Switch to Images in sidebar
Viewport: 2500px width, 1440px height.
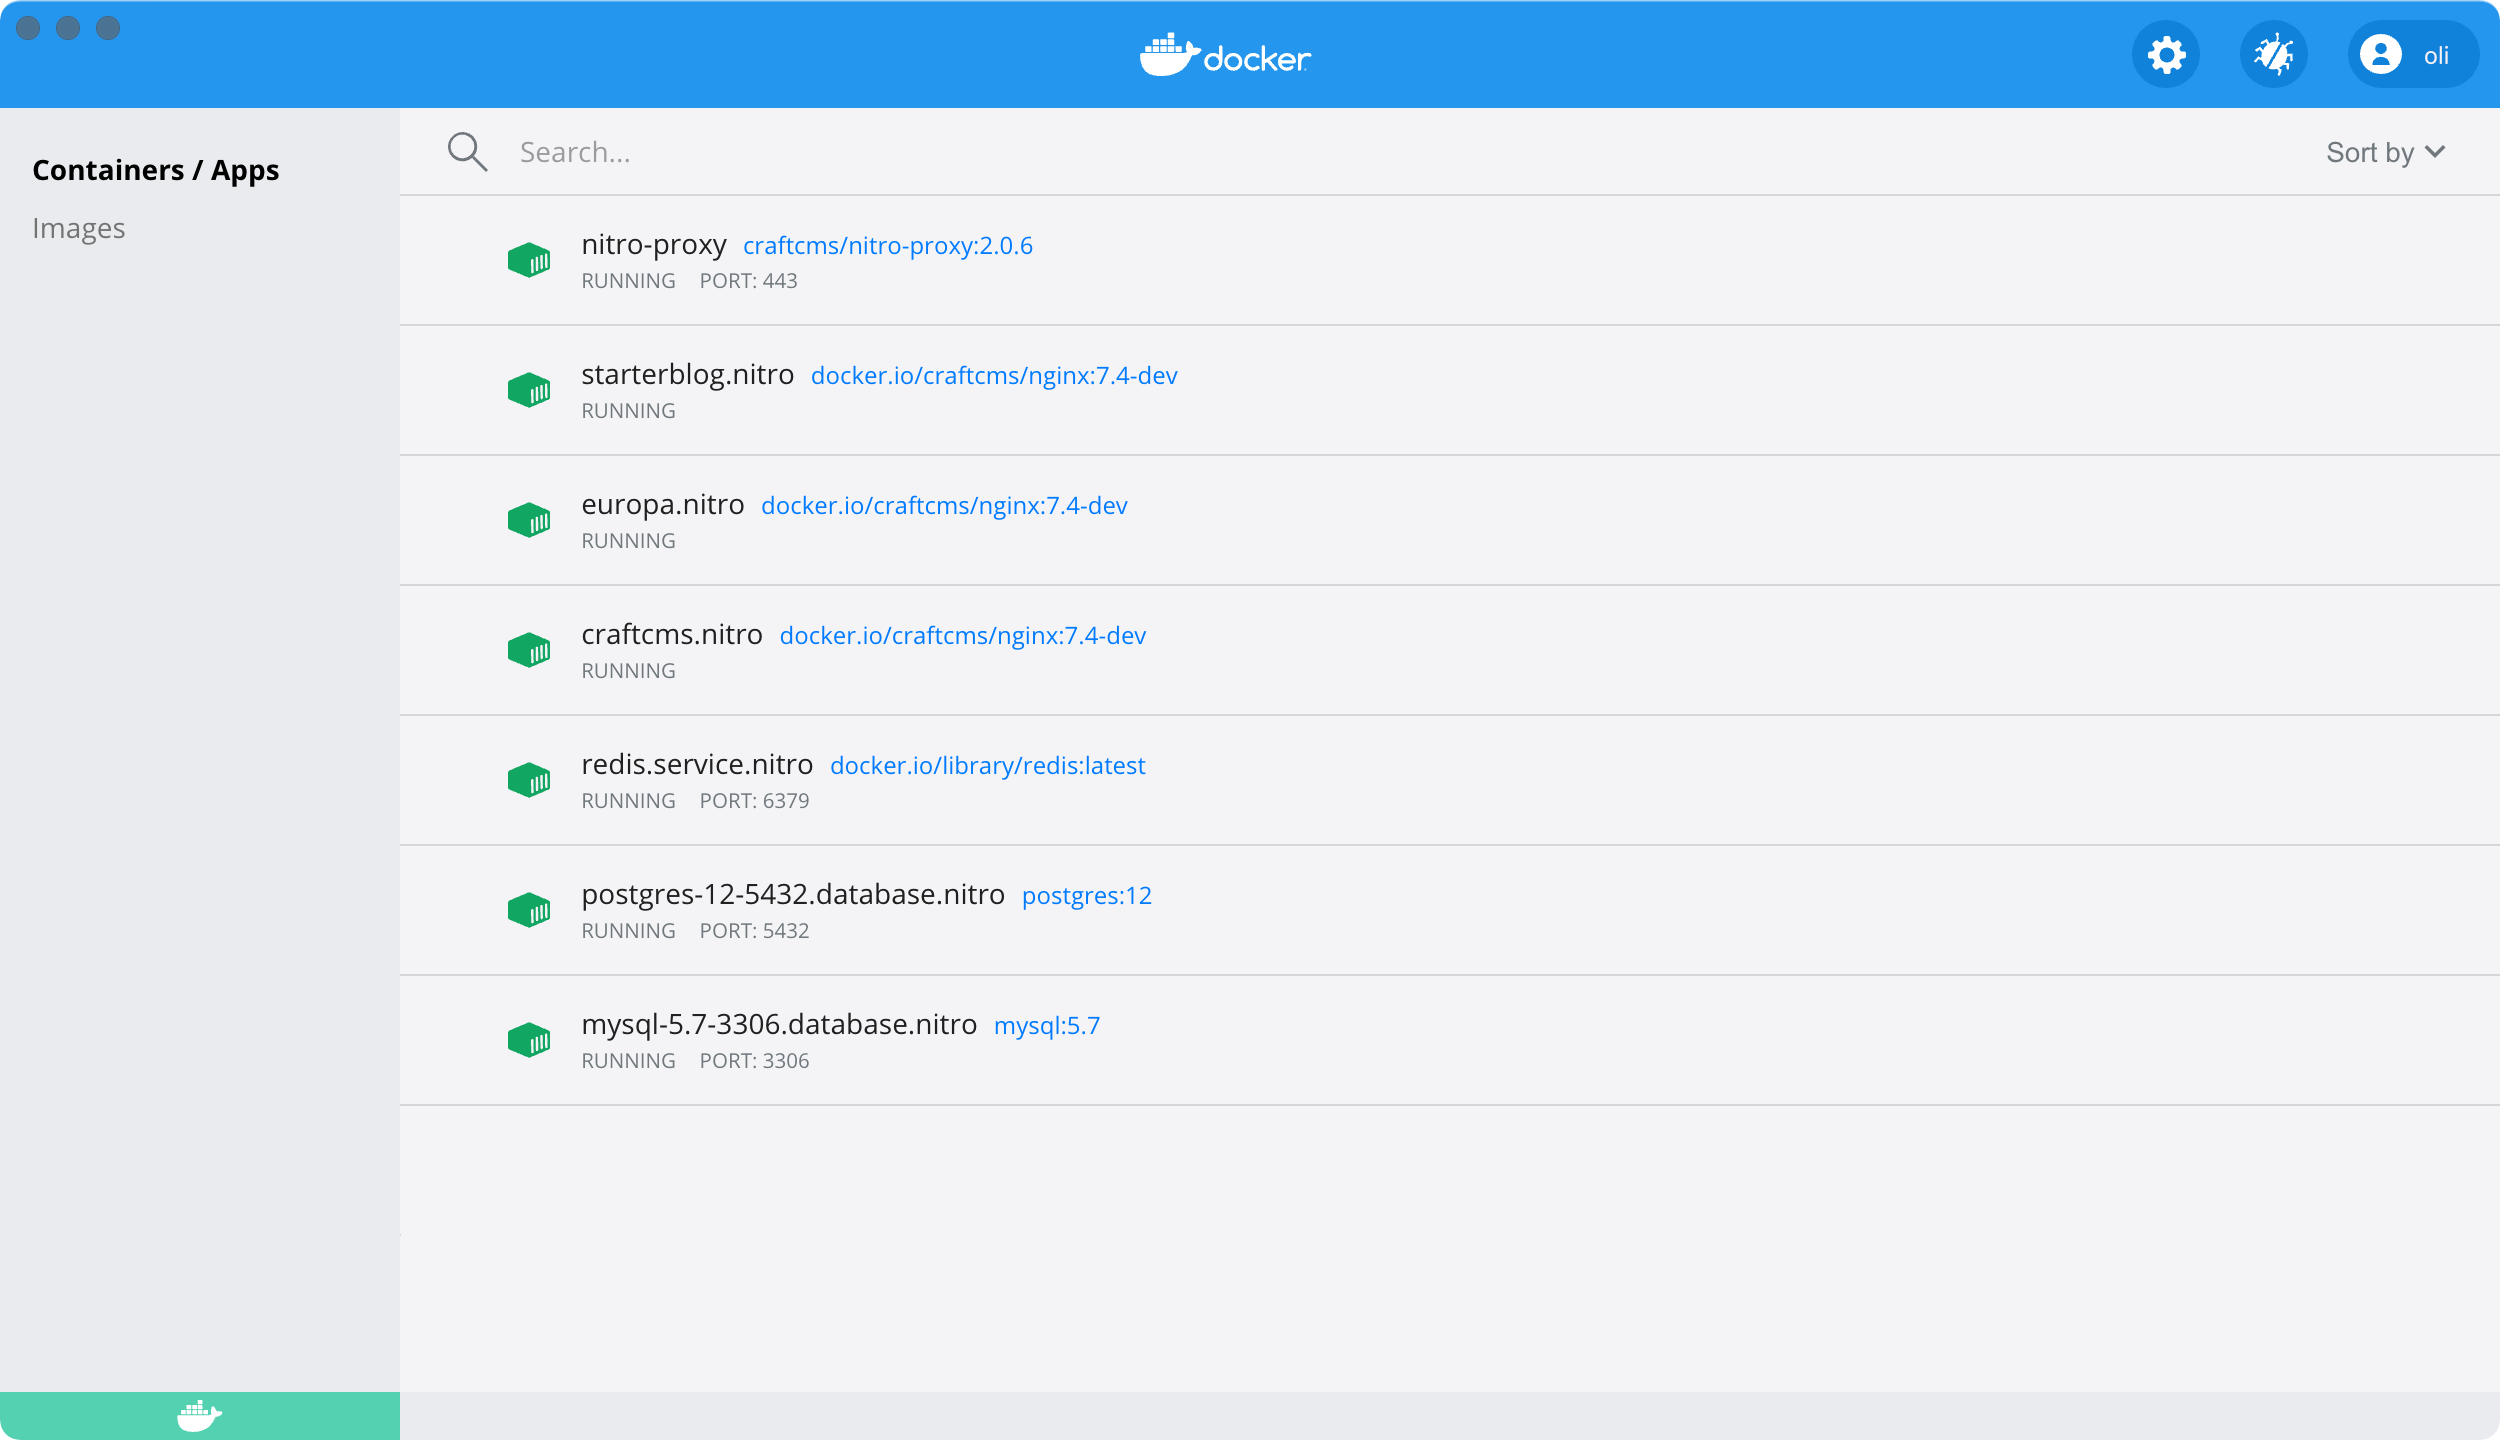[79, 228]
